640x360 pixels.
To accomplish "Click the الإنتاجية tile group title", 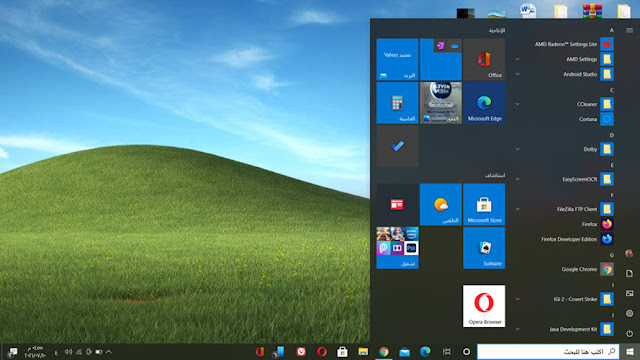I will tap(497, 31).
